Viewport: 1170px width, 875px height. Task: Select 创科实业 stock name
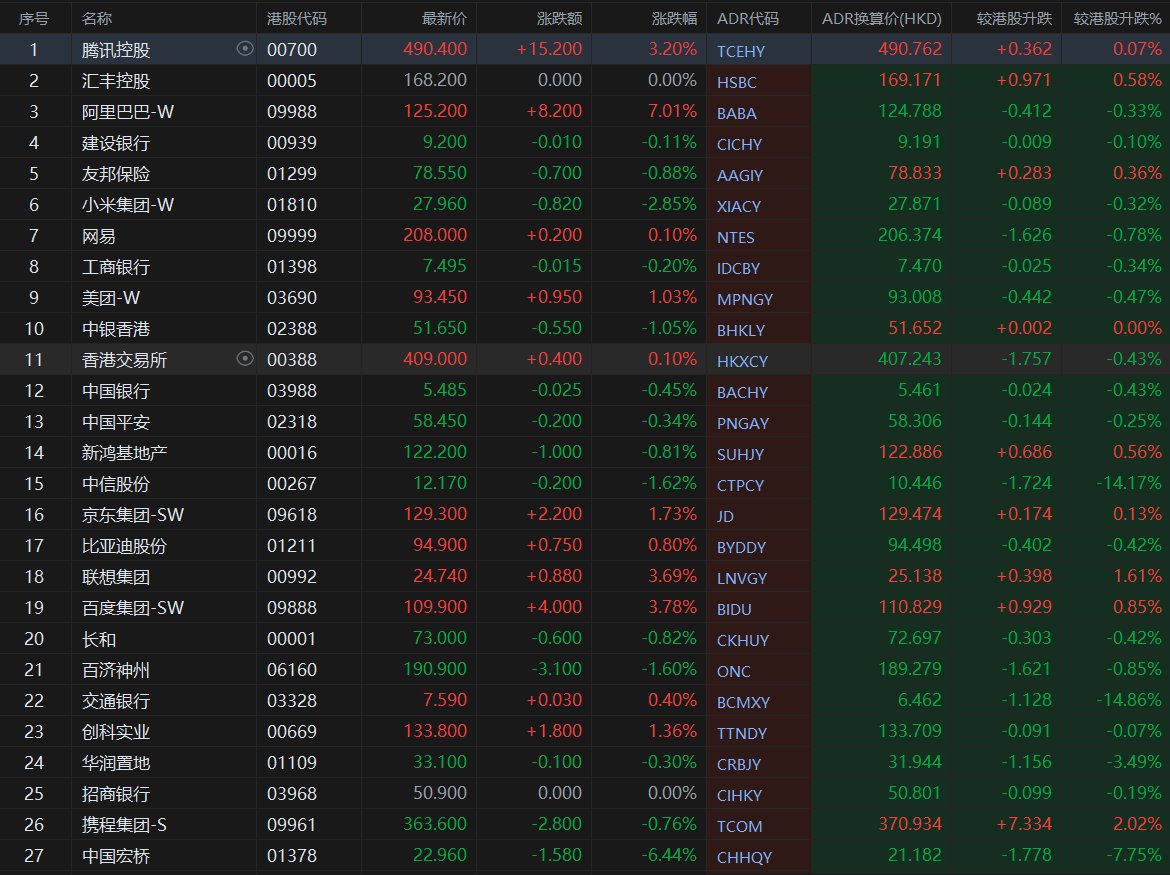click(116, 732)
